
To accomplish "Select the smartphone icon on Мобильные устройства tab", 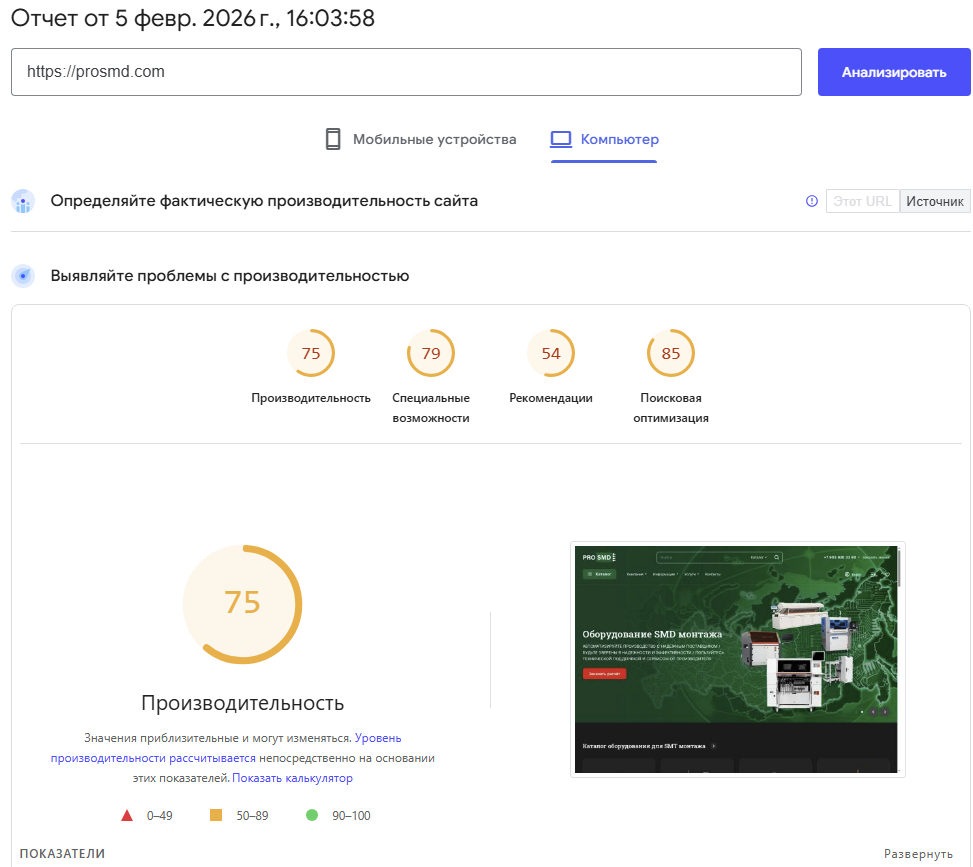I will coord(333,139).
